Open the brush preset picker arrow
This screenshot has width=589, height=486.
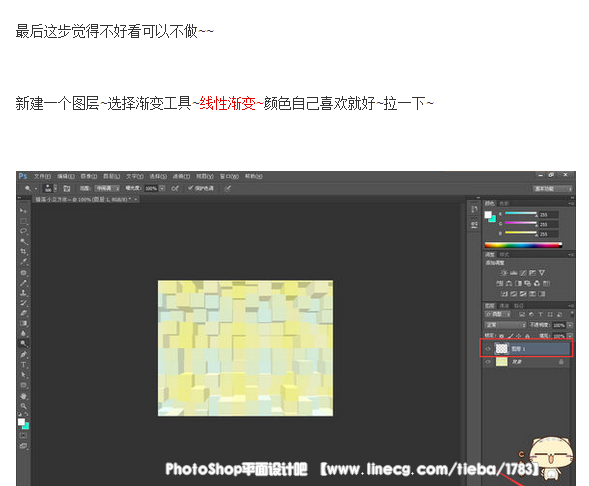[55, 188]
